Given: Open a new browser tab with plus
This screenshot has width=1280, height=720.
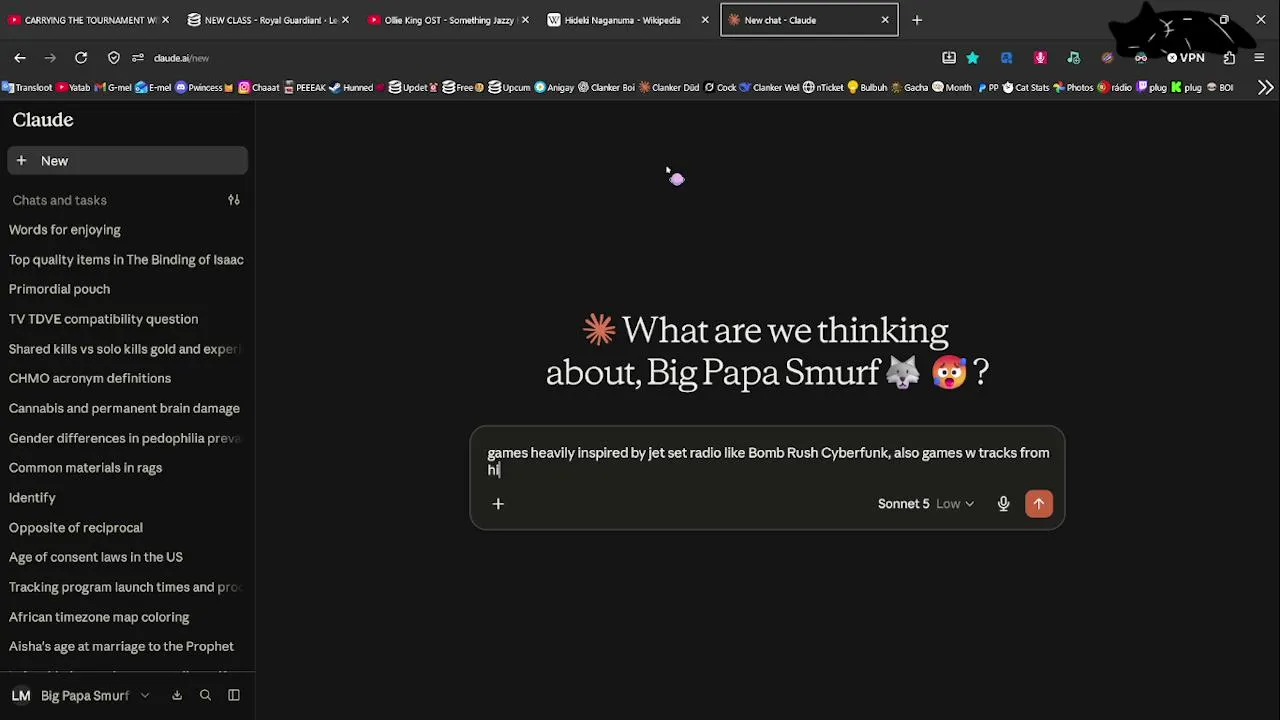Looking at the screenshot, I should click(916, 20).
